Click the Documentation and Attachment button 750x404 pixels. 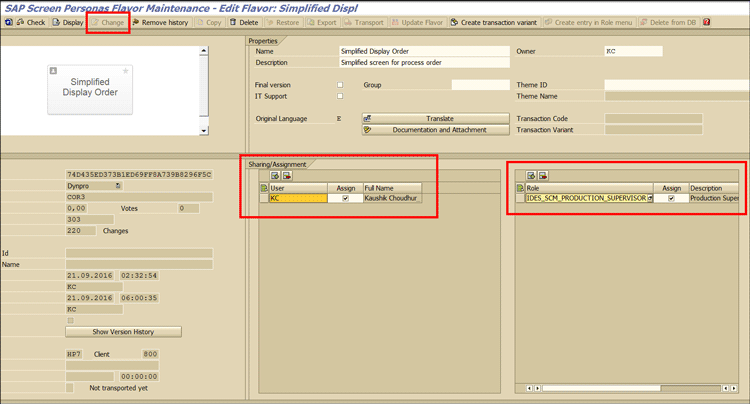(x=438, y=130)
